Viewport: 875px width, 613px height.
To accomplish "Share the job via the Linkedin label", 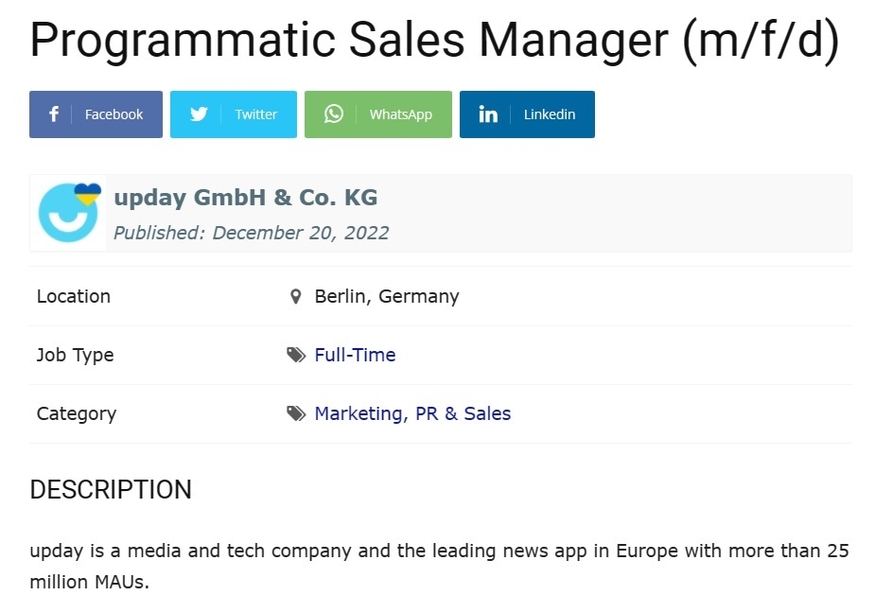I will (x=549, y=114).
